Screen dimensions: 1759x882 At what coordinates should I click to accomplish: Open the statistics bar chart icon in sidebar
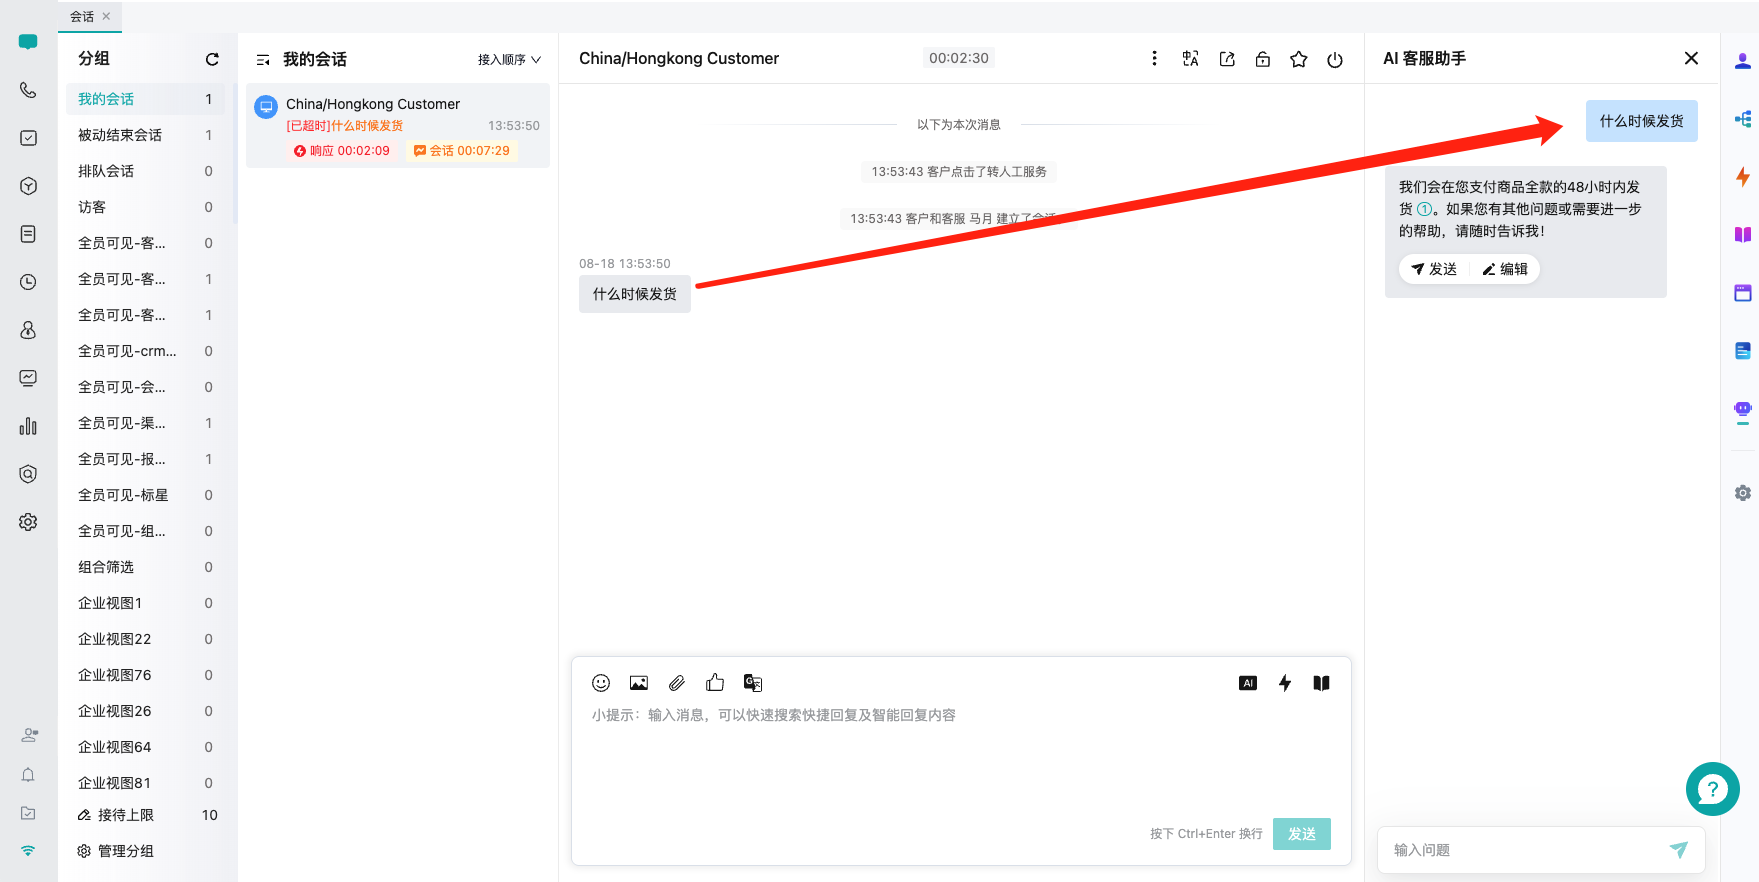tap(28, 426)
